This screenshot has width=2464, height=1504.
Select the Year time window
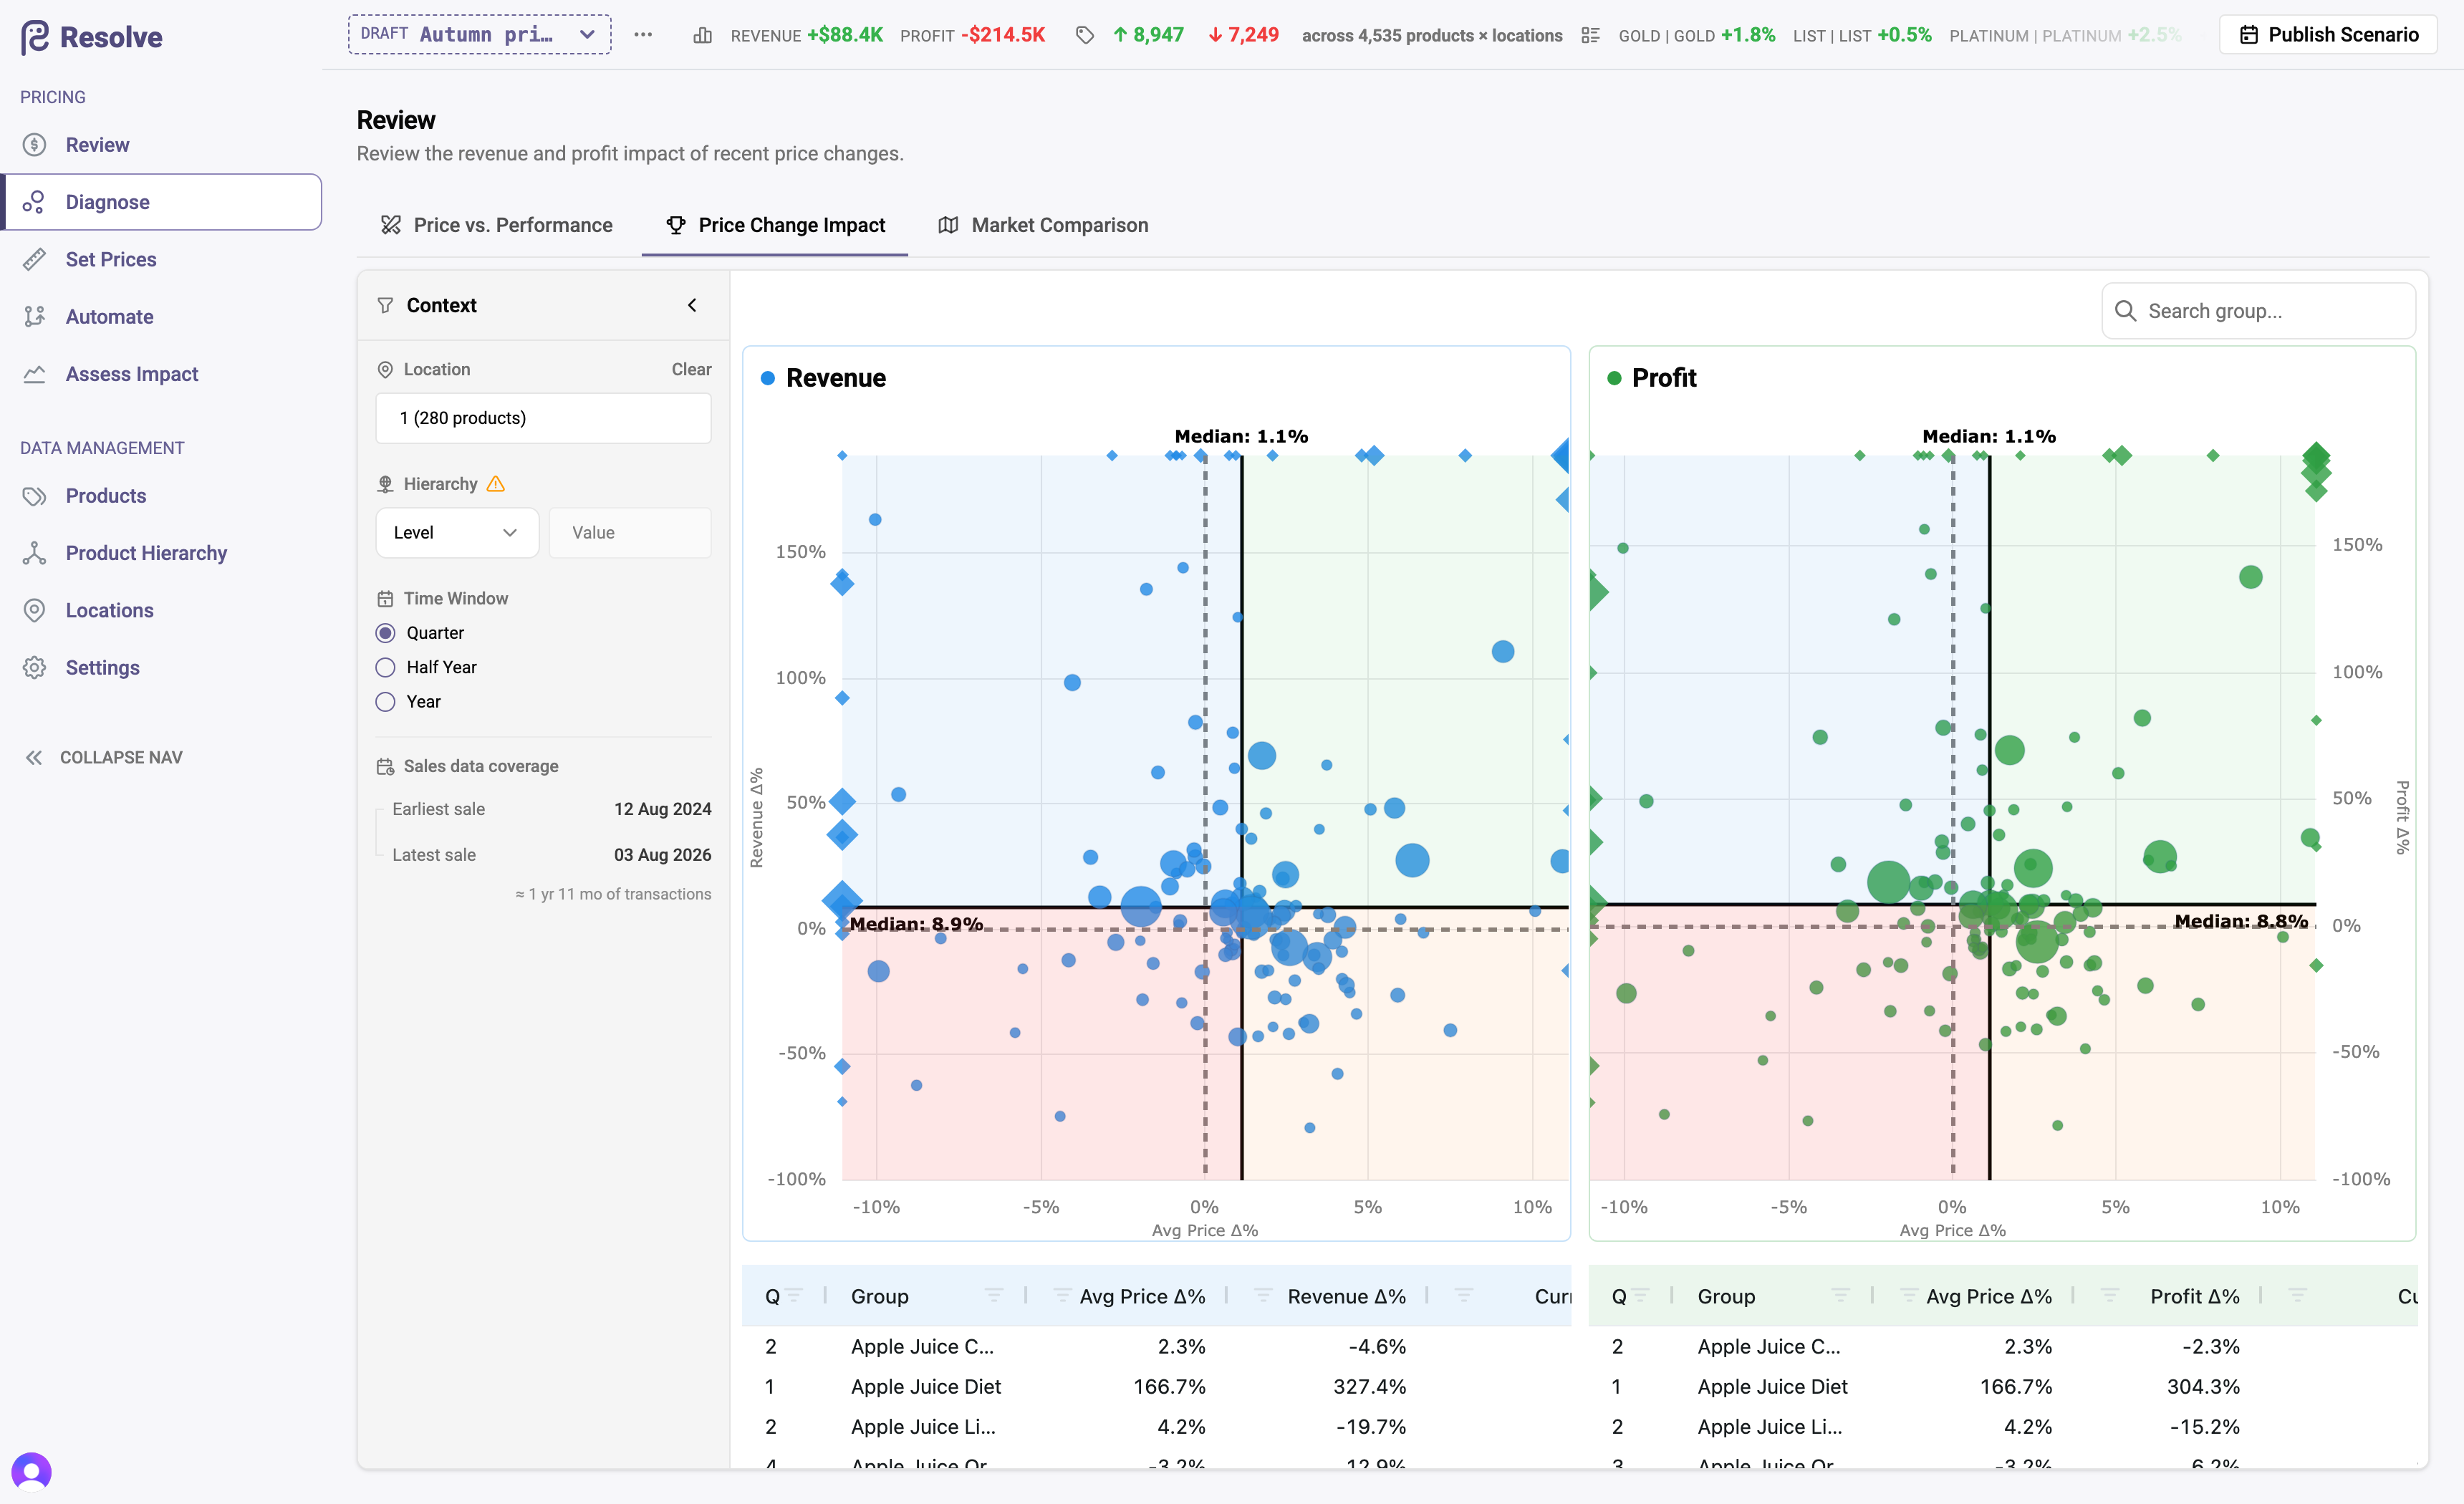click(385, 702)
